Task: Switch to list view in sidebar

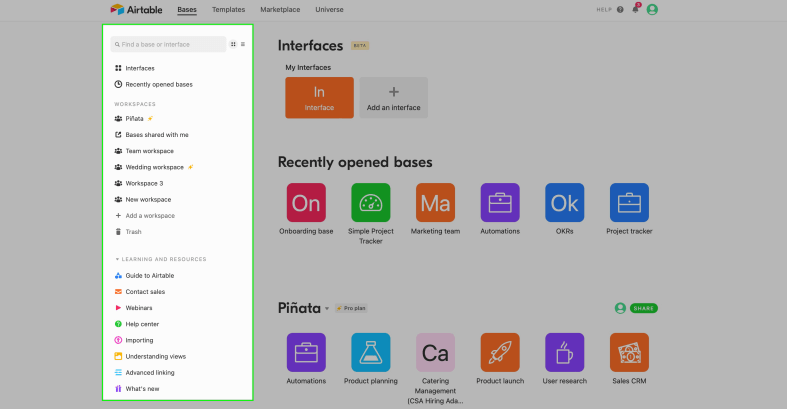Action: (243, 44)
